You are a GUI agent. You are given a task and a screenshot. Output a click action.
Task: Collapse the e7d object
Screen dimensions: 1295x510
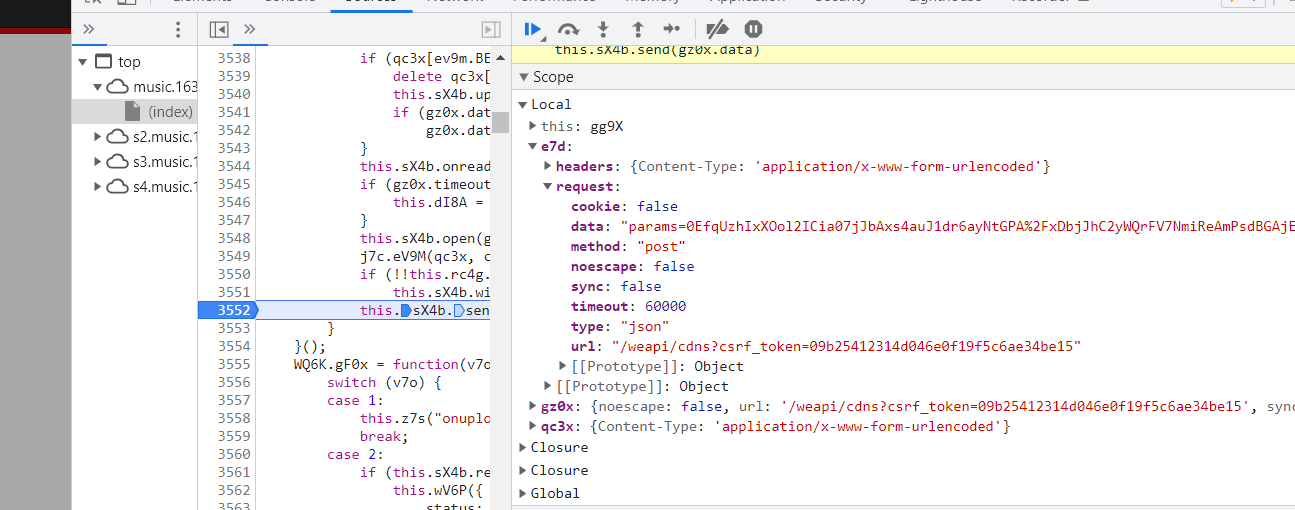click(533, 146)
